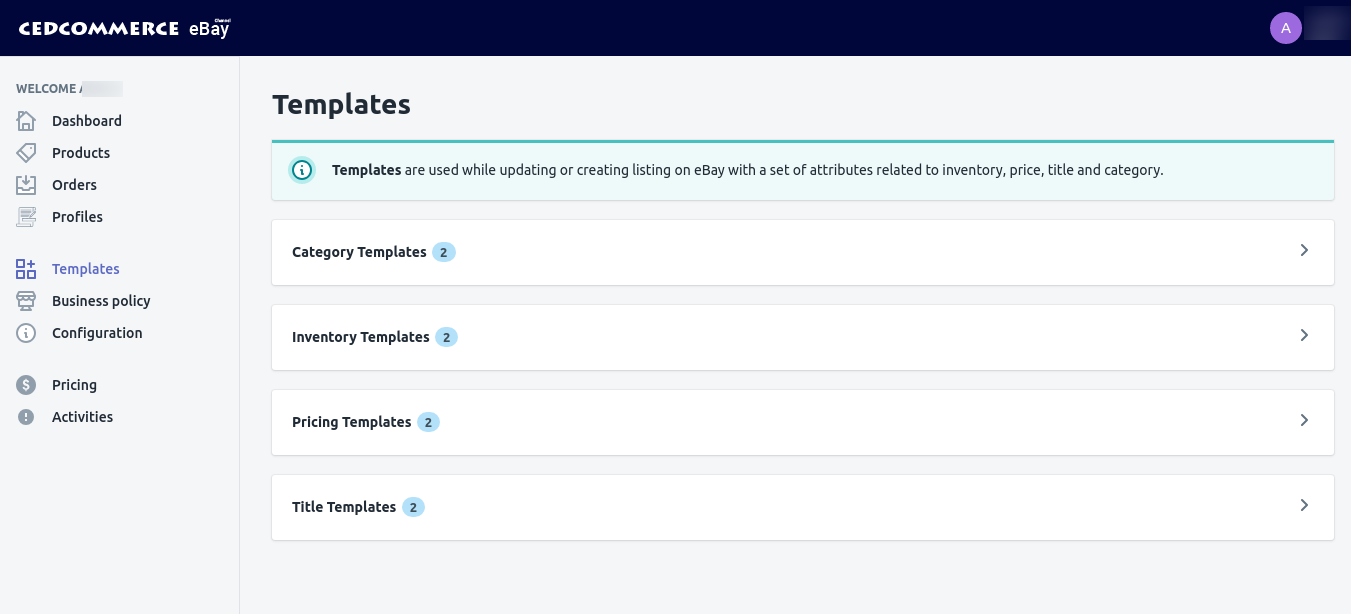
Task: Expand Pricing Templates chevron arrow
Action: tap(1304, 420)
